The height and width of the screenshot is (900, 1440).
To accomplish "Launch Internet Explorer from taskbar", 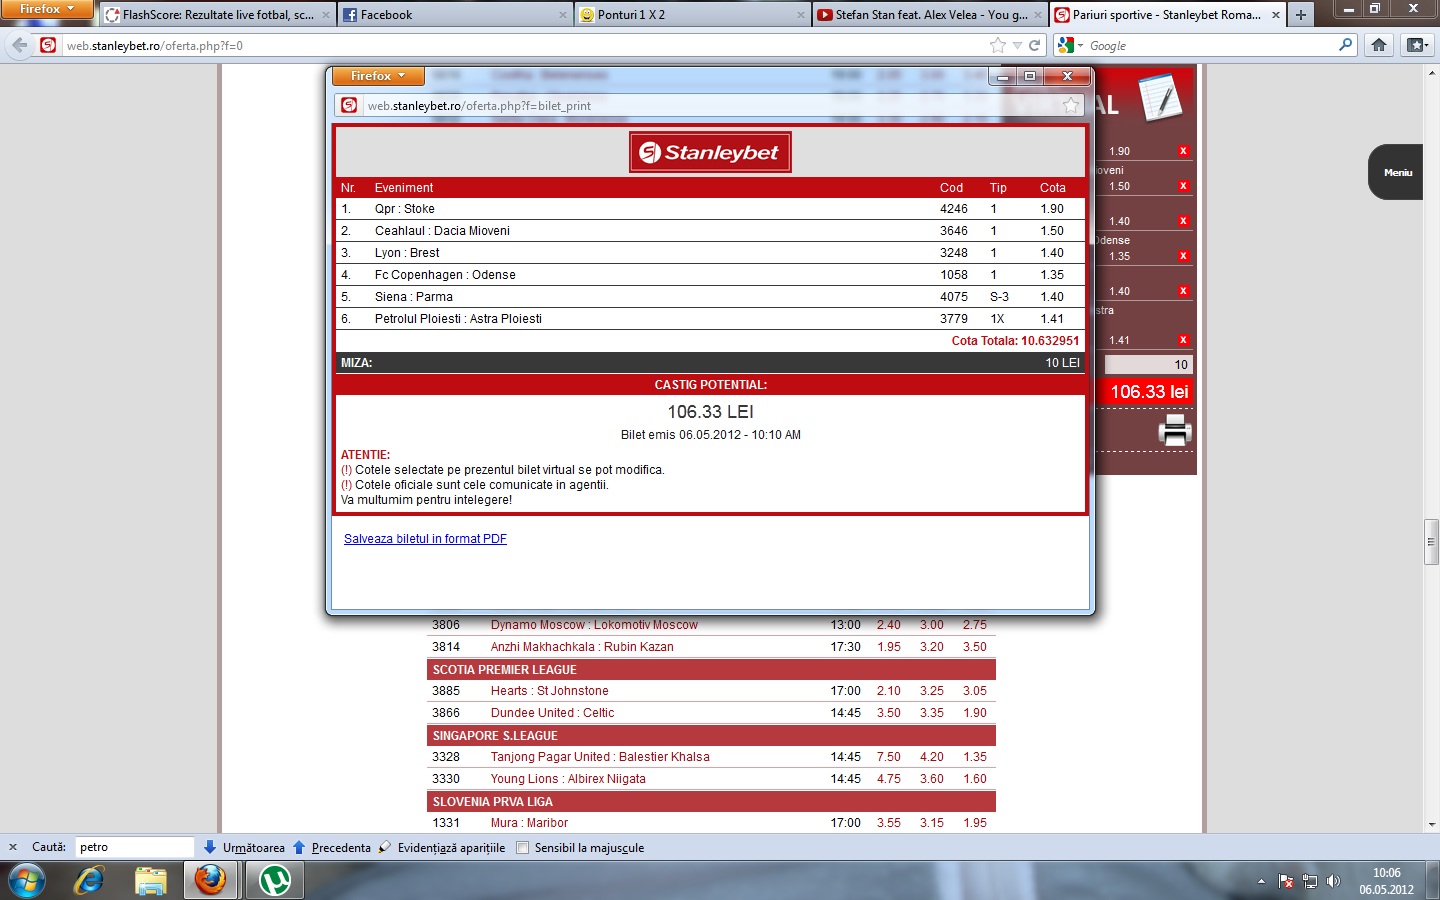I will pos(89,881).
